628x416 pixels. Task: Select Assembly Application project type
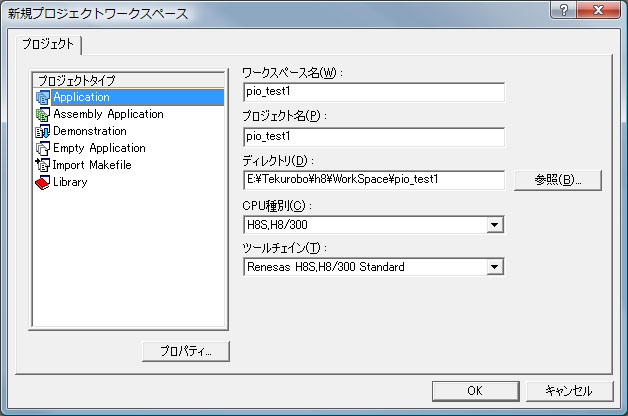tap(108, 115)
